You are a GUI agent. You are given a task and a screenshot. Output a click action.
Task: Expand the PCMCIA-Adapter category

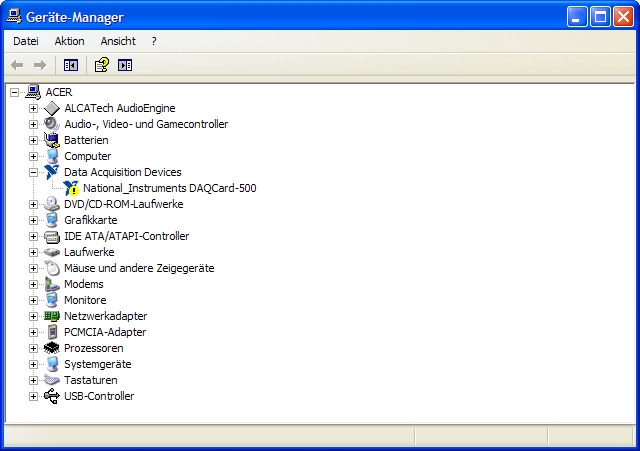pyautogui.click(x=33, y=332)
